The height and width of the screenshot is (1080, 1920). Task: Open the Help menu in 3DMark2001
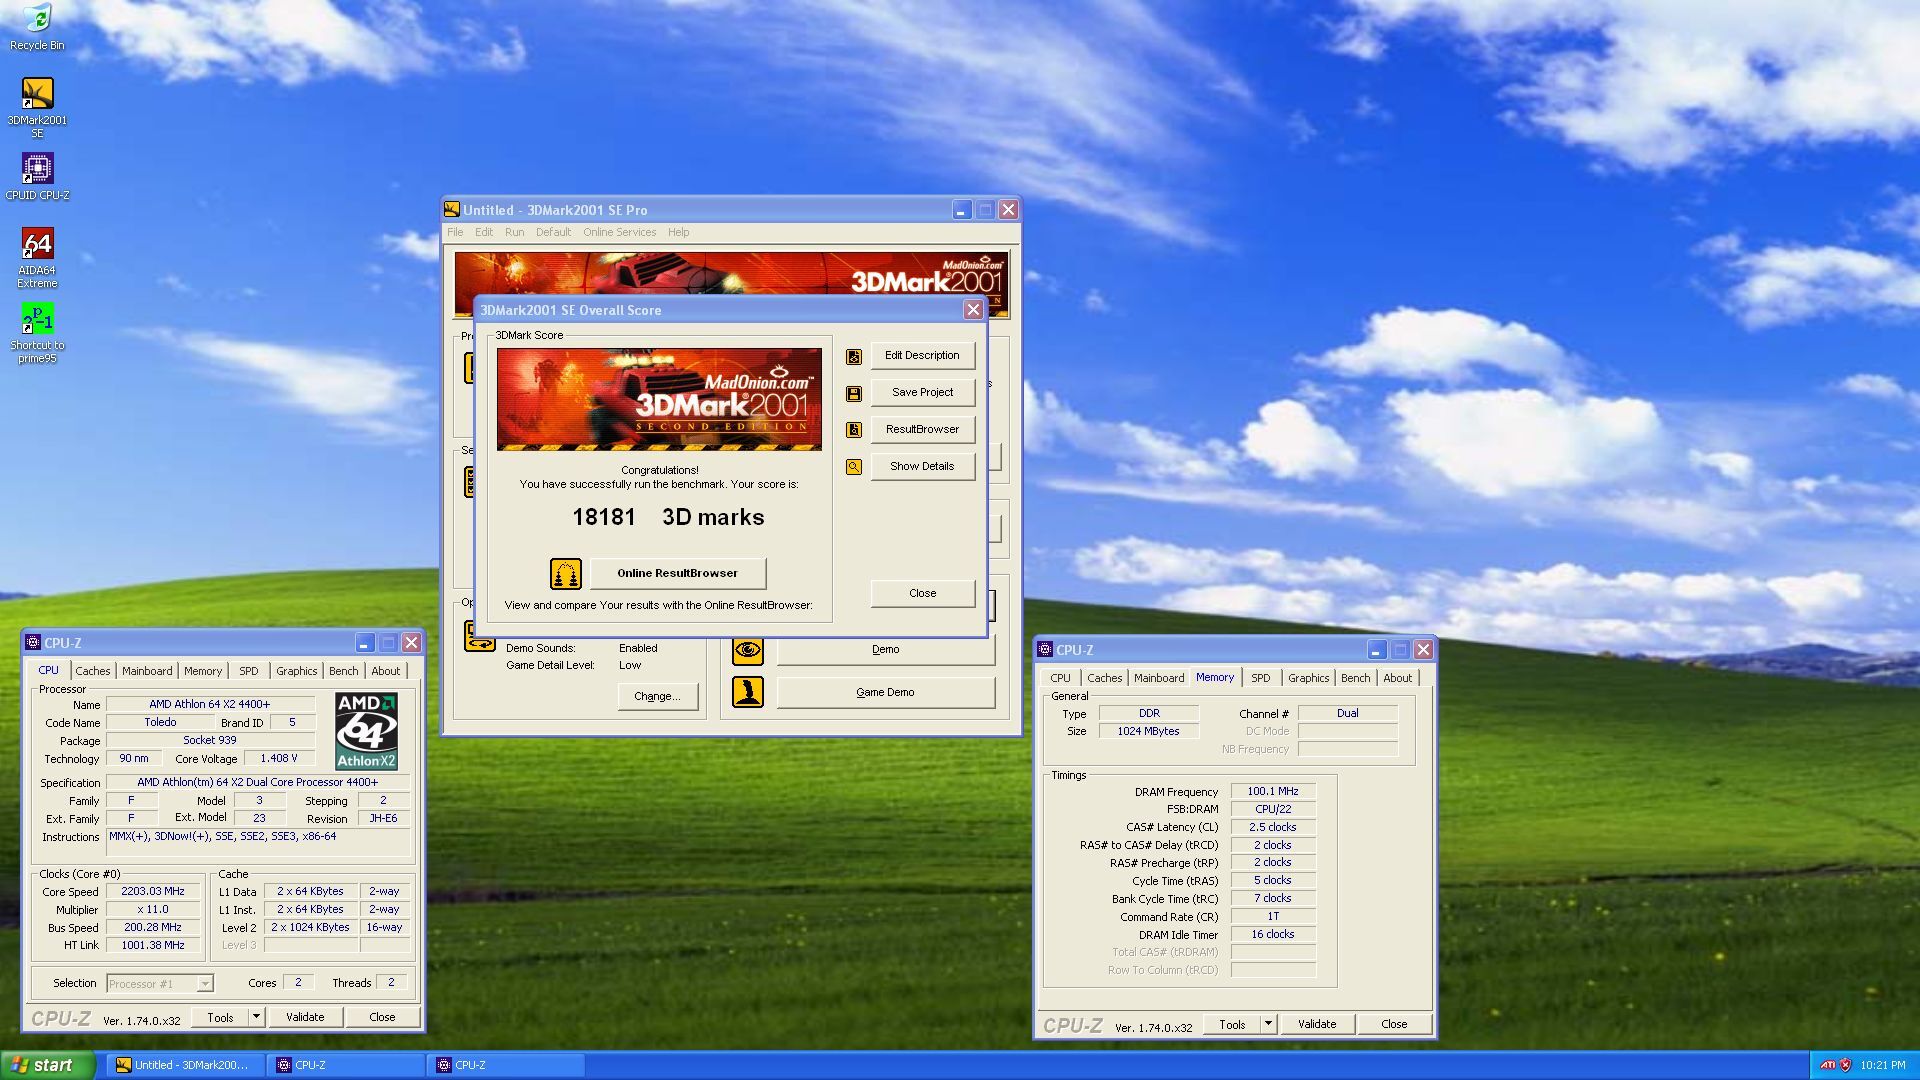tap(678, 232)
